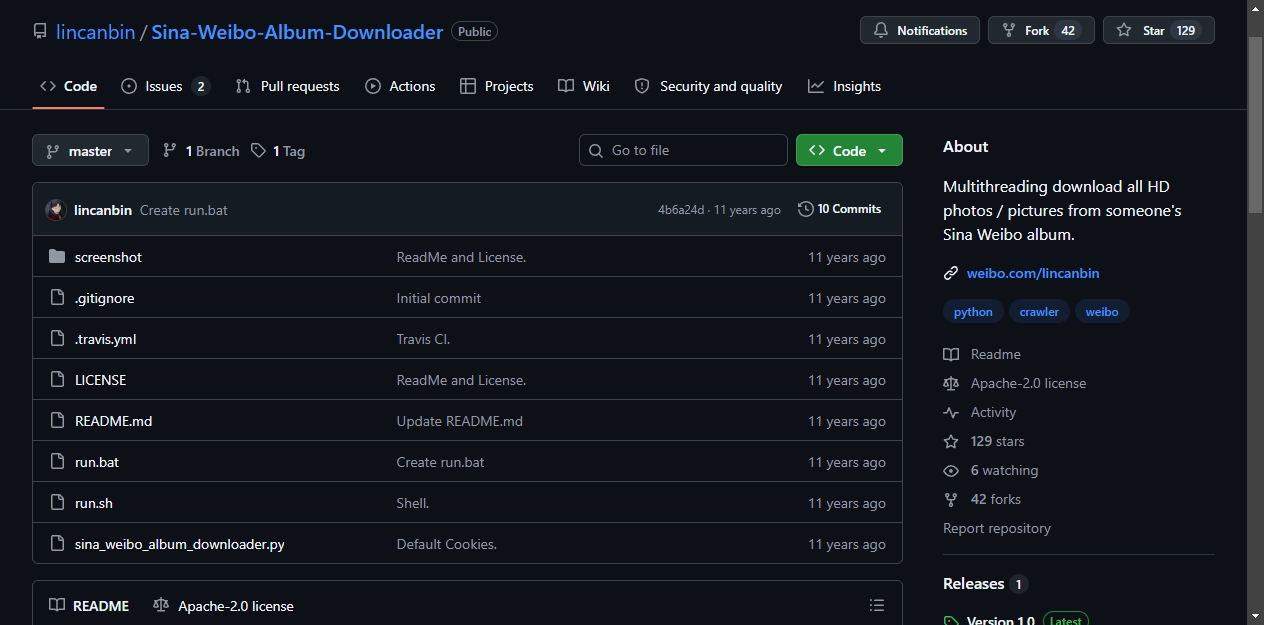This screenshot has width=1264, height=625.
Task: Click the crawler topic tag
Action: coord(1039,312)
